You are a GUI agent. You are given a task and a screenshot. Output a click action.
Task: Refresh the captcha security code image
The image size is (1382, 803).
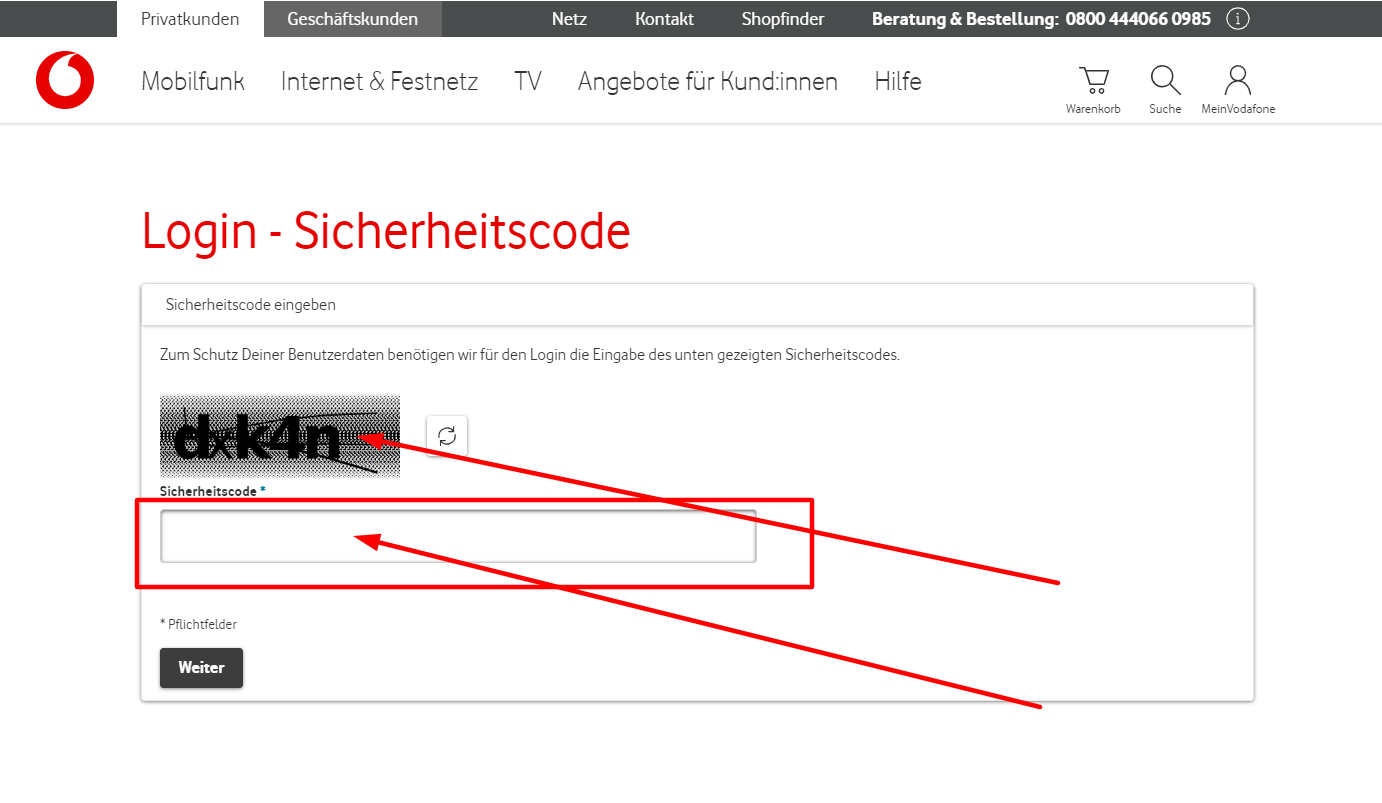coord(447,436)
